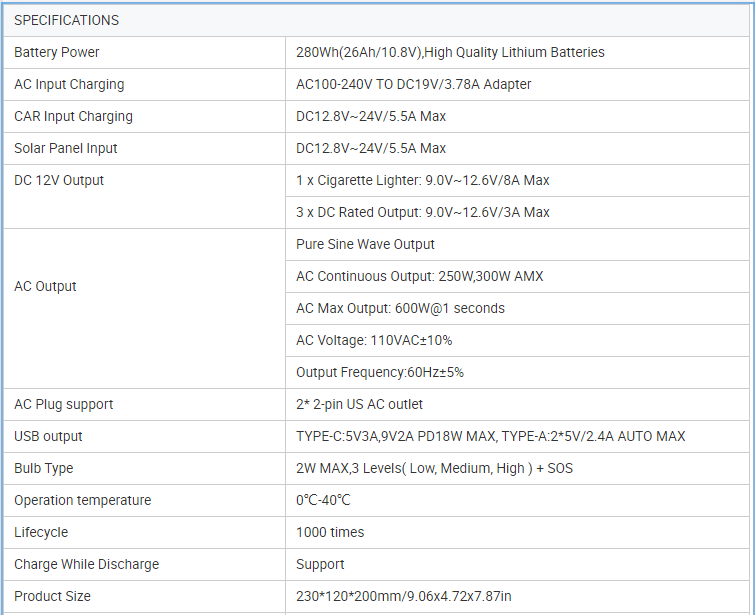
Task: Click the AC Input Charging label
Action: tap(69, 84)
